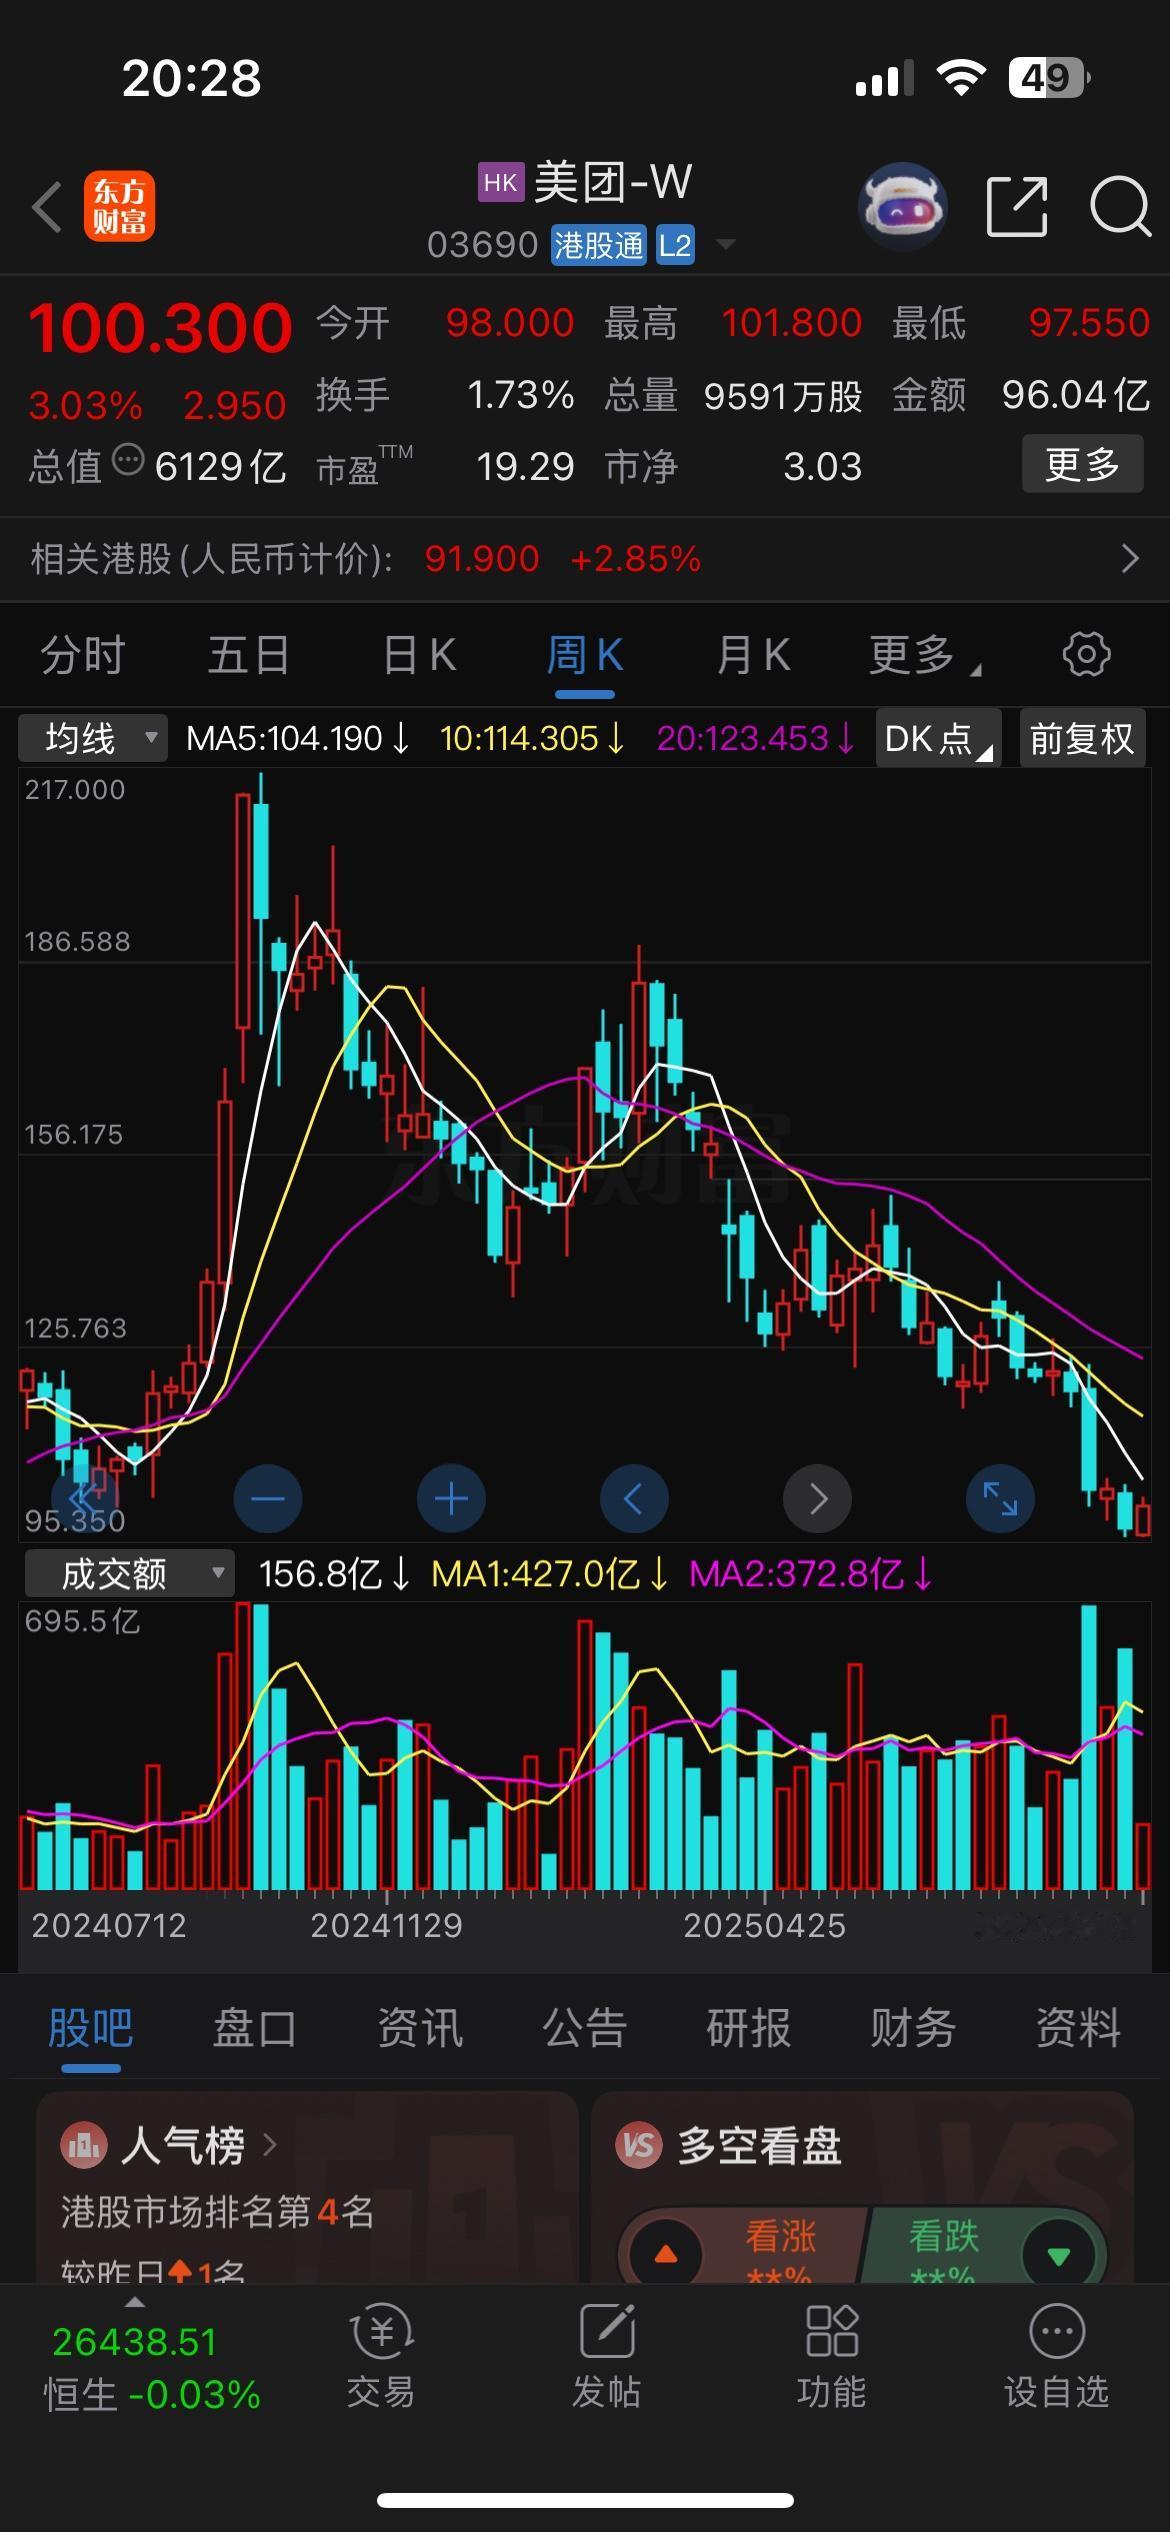This screenshot has height=2532, width=1170.
Task: Open the 股吧 tab
Action: pos(91,2029)
